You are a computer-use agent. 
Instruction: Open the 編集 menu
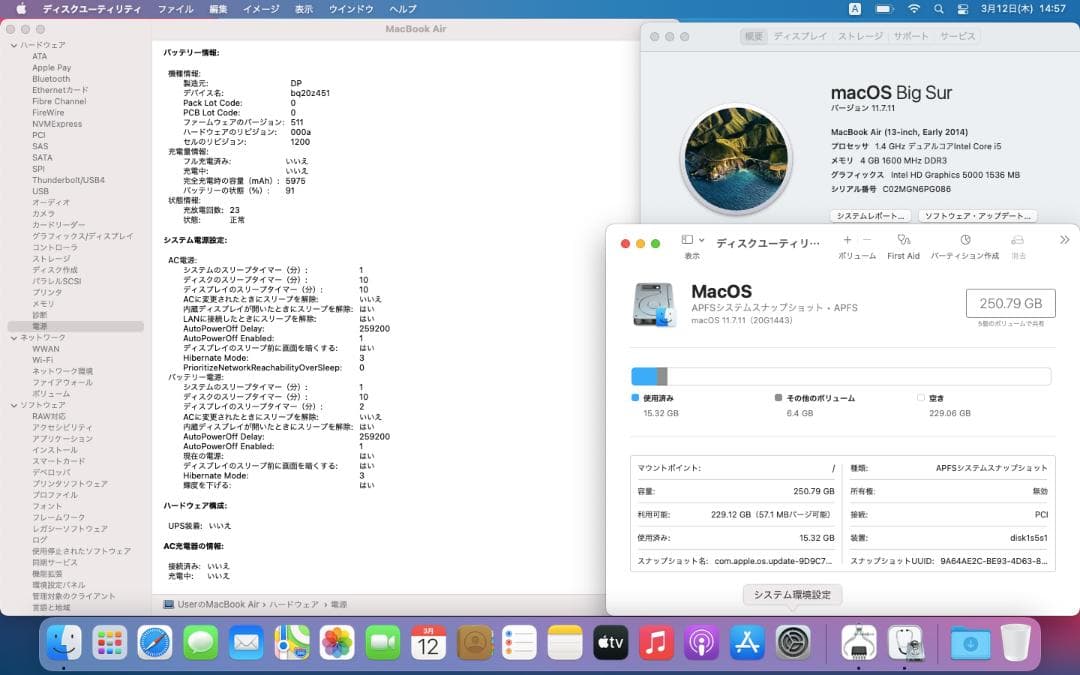point(218,9)
